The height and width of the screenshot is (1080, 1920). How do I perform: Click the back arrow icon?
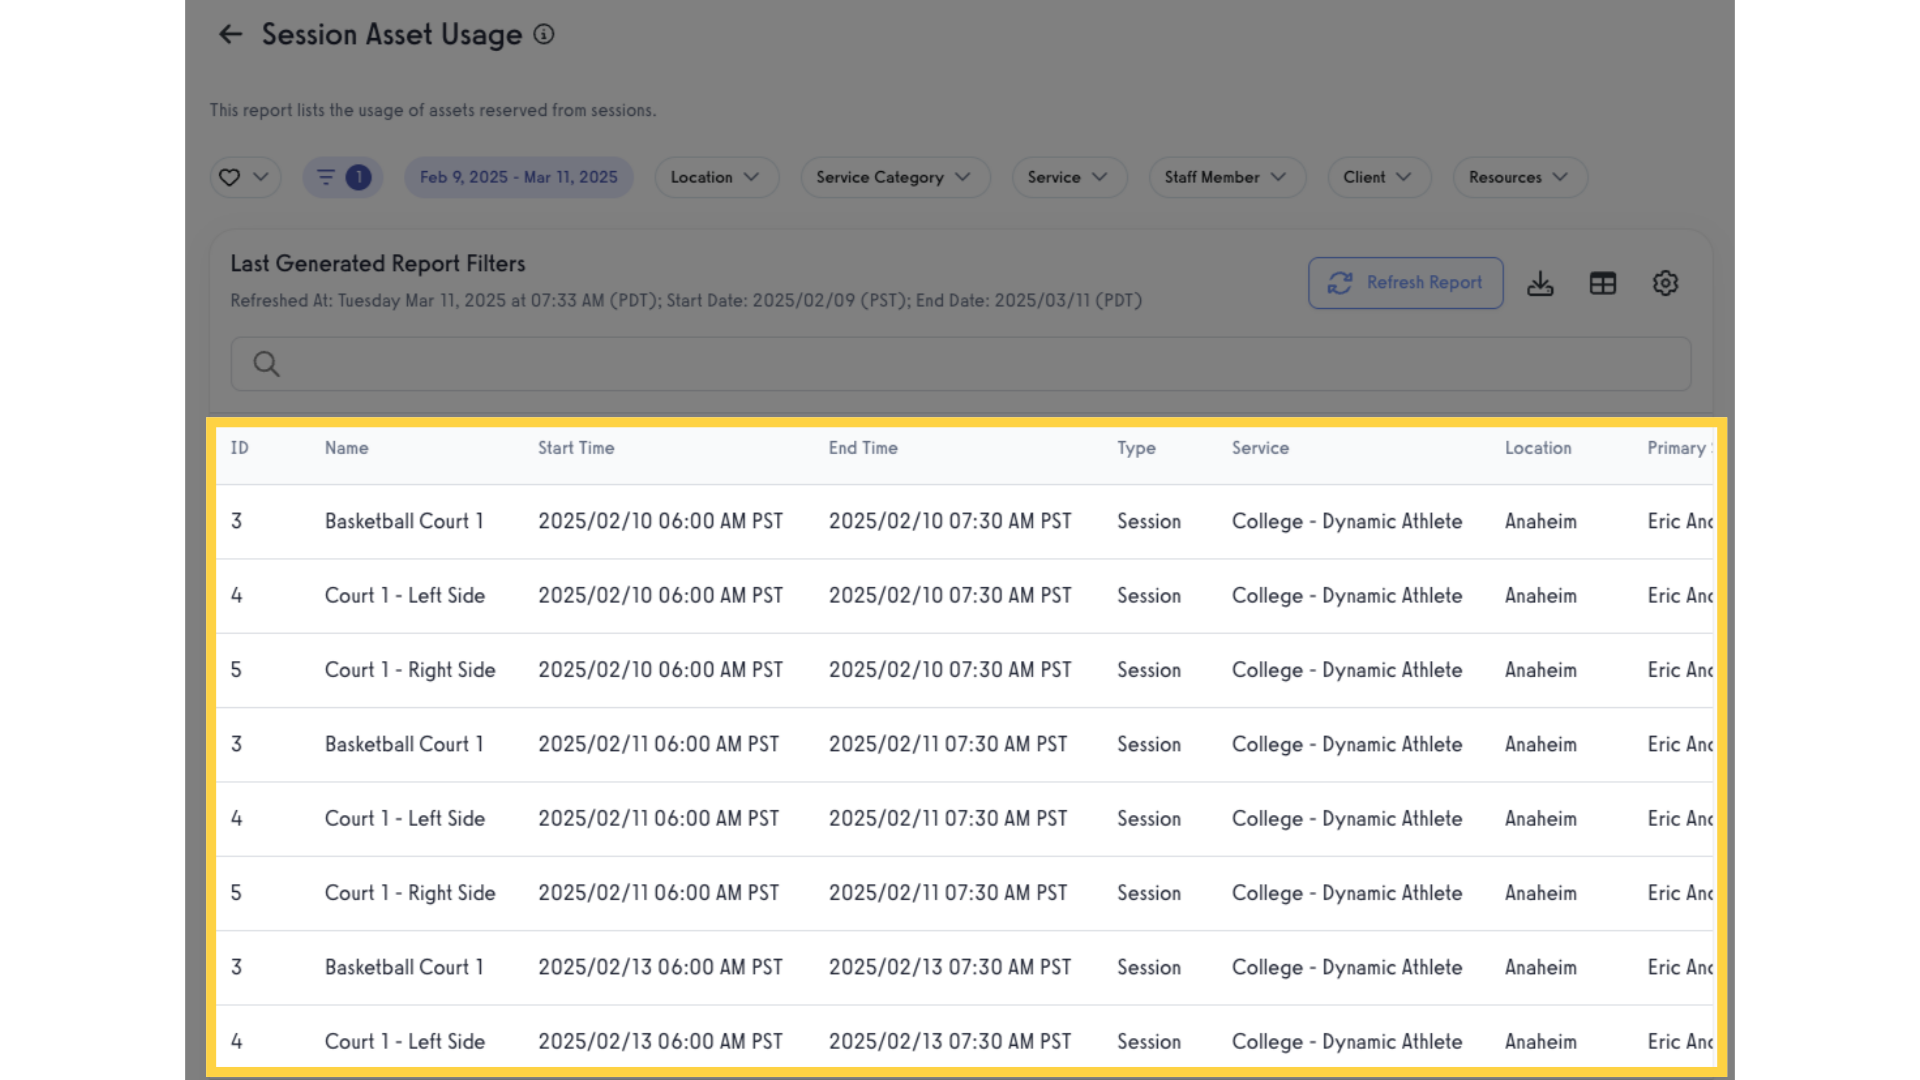[x=230, y=34]
